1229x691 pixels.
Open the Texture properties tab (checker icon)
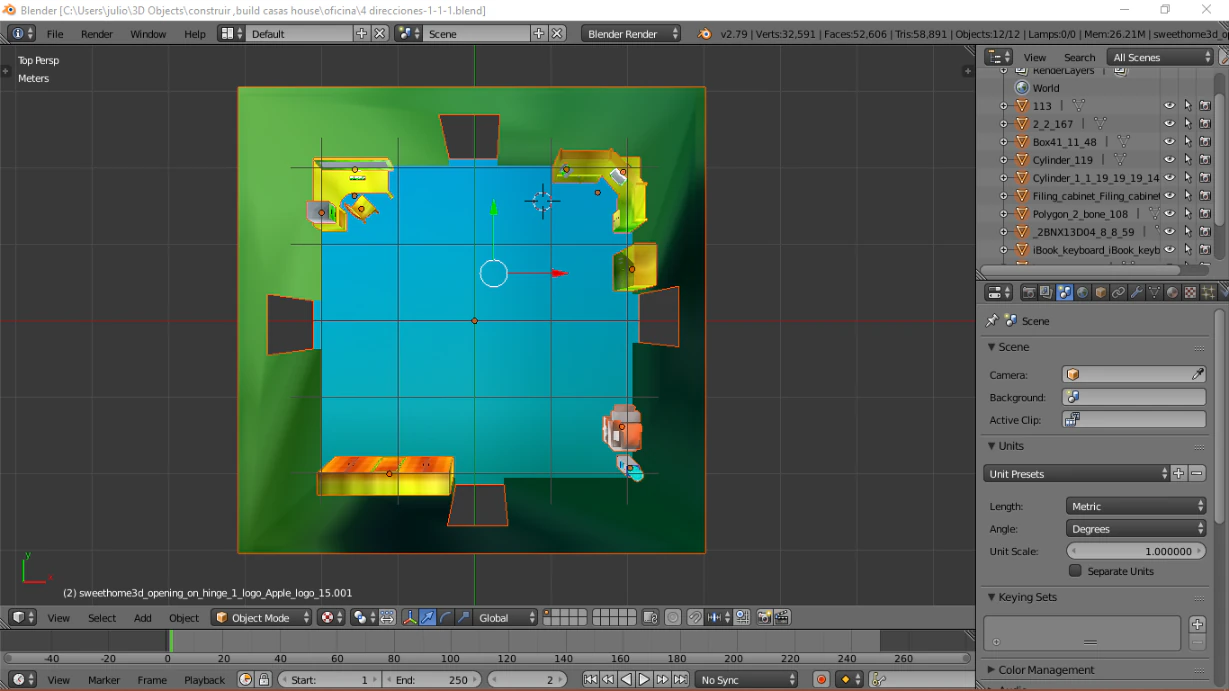pyautogui.click(x=1191, y=292)
